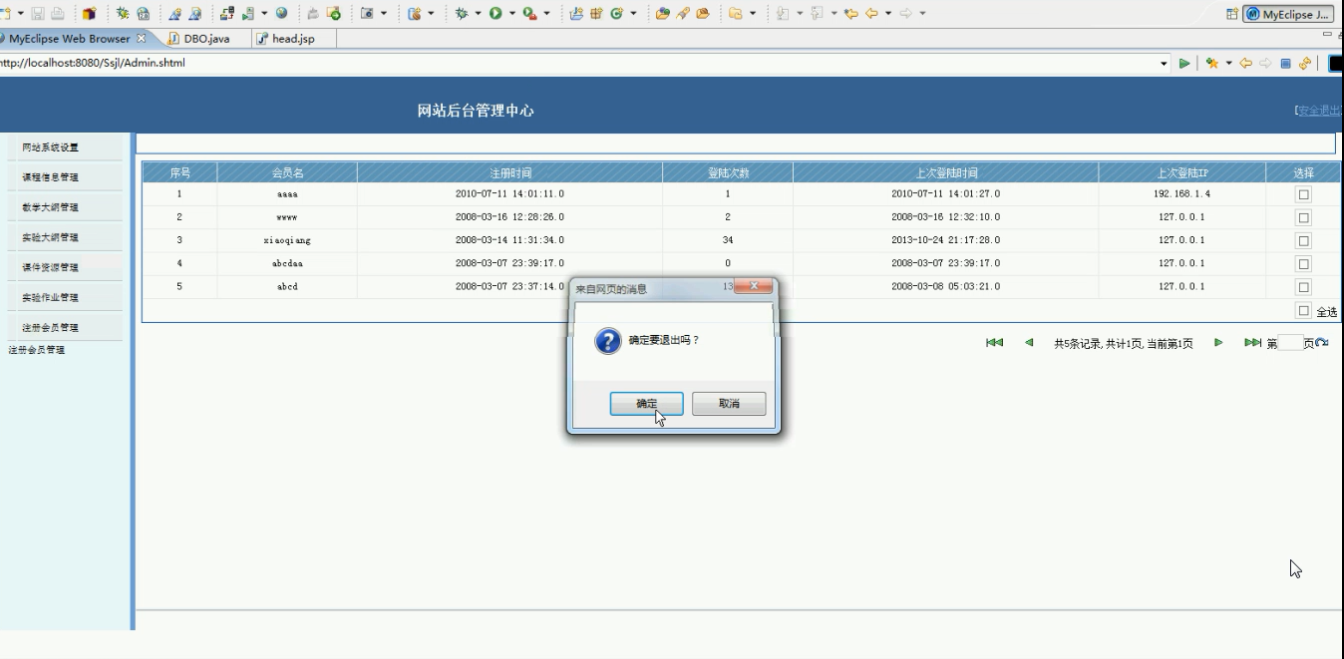Click the page number input field
The width and height of the screenshot is (1344, 659).
coord(1291,343)
